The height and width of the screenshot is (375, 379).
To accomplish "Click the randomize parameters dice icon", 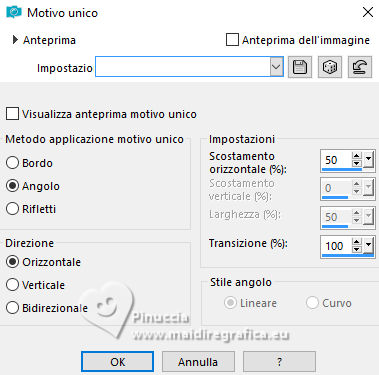I will [330, 67].
